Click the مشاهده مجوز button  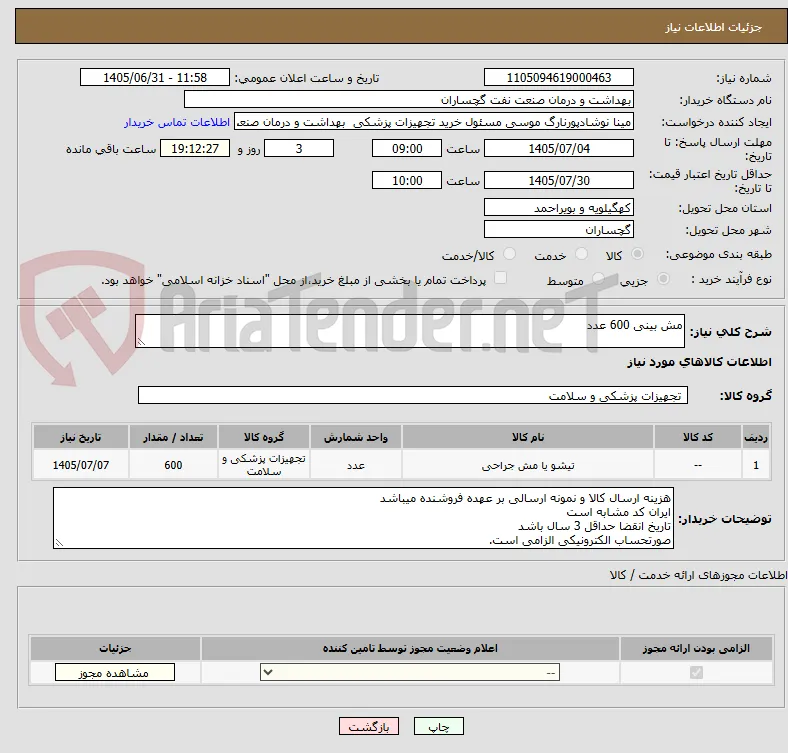pos(115,673)
